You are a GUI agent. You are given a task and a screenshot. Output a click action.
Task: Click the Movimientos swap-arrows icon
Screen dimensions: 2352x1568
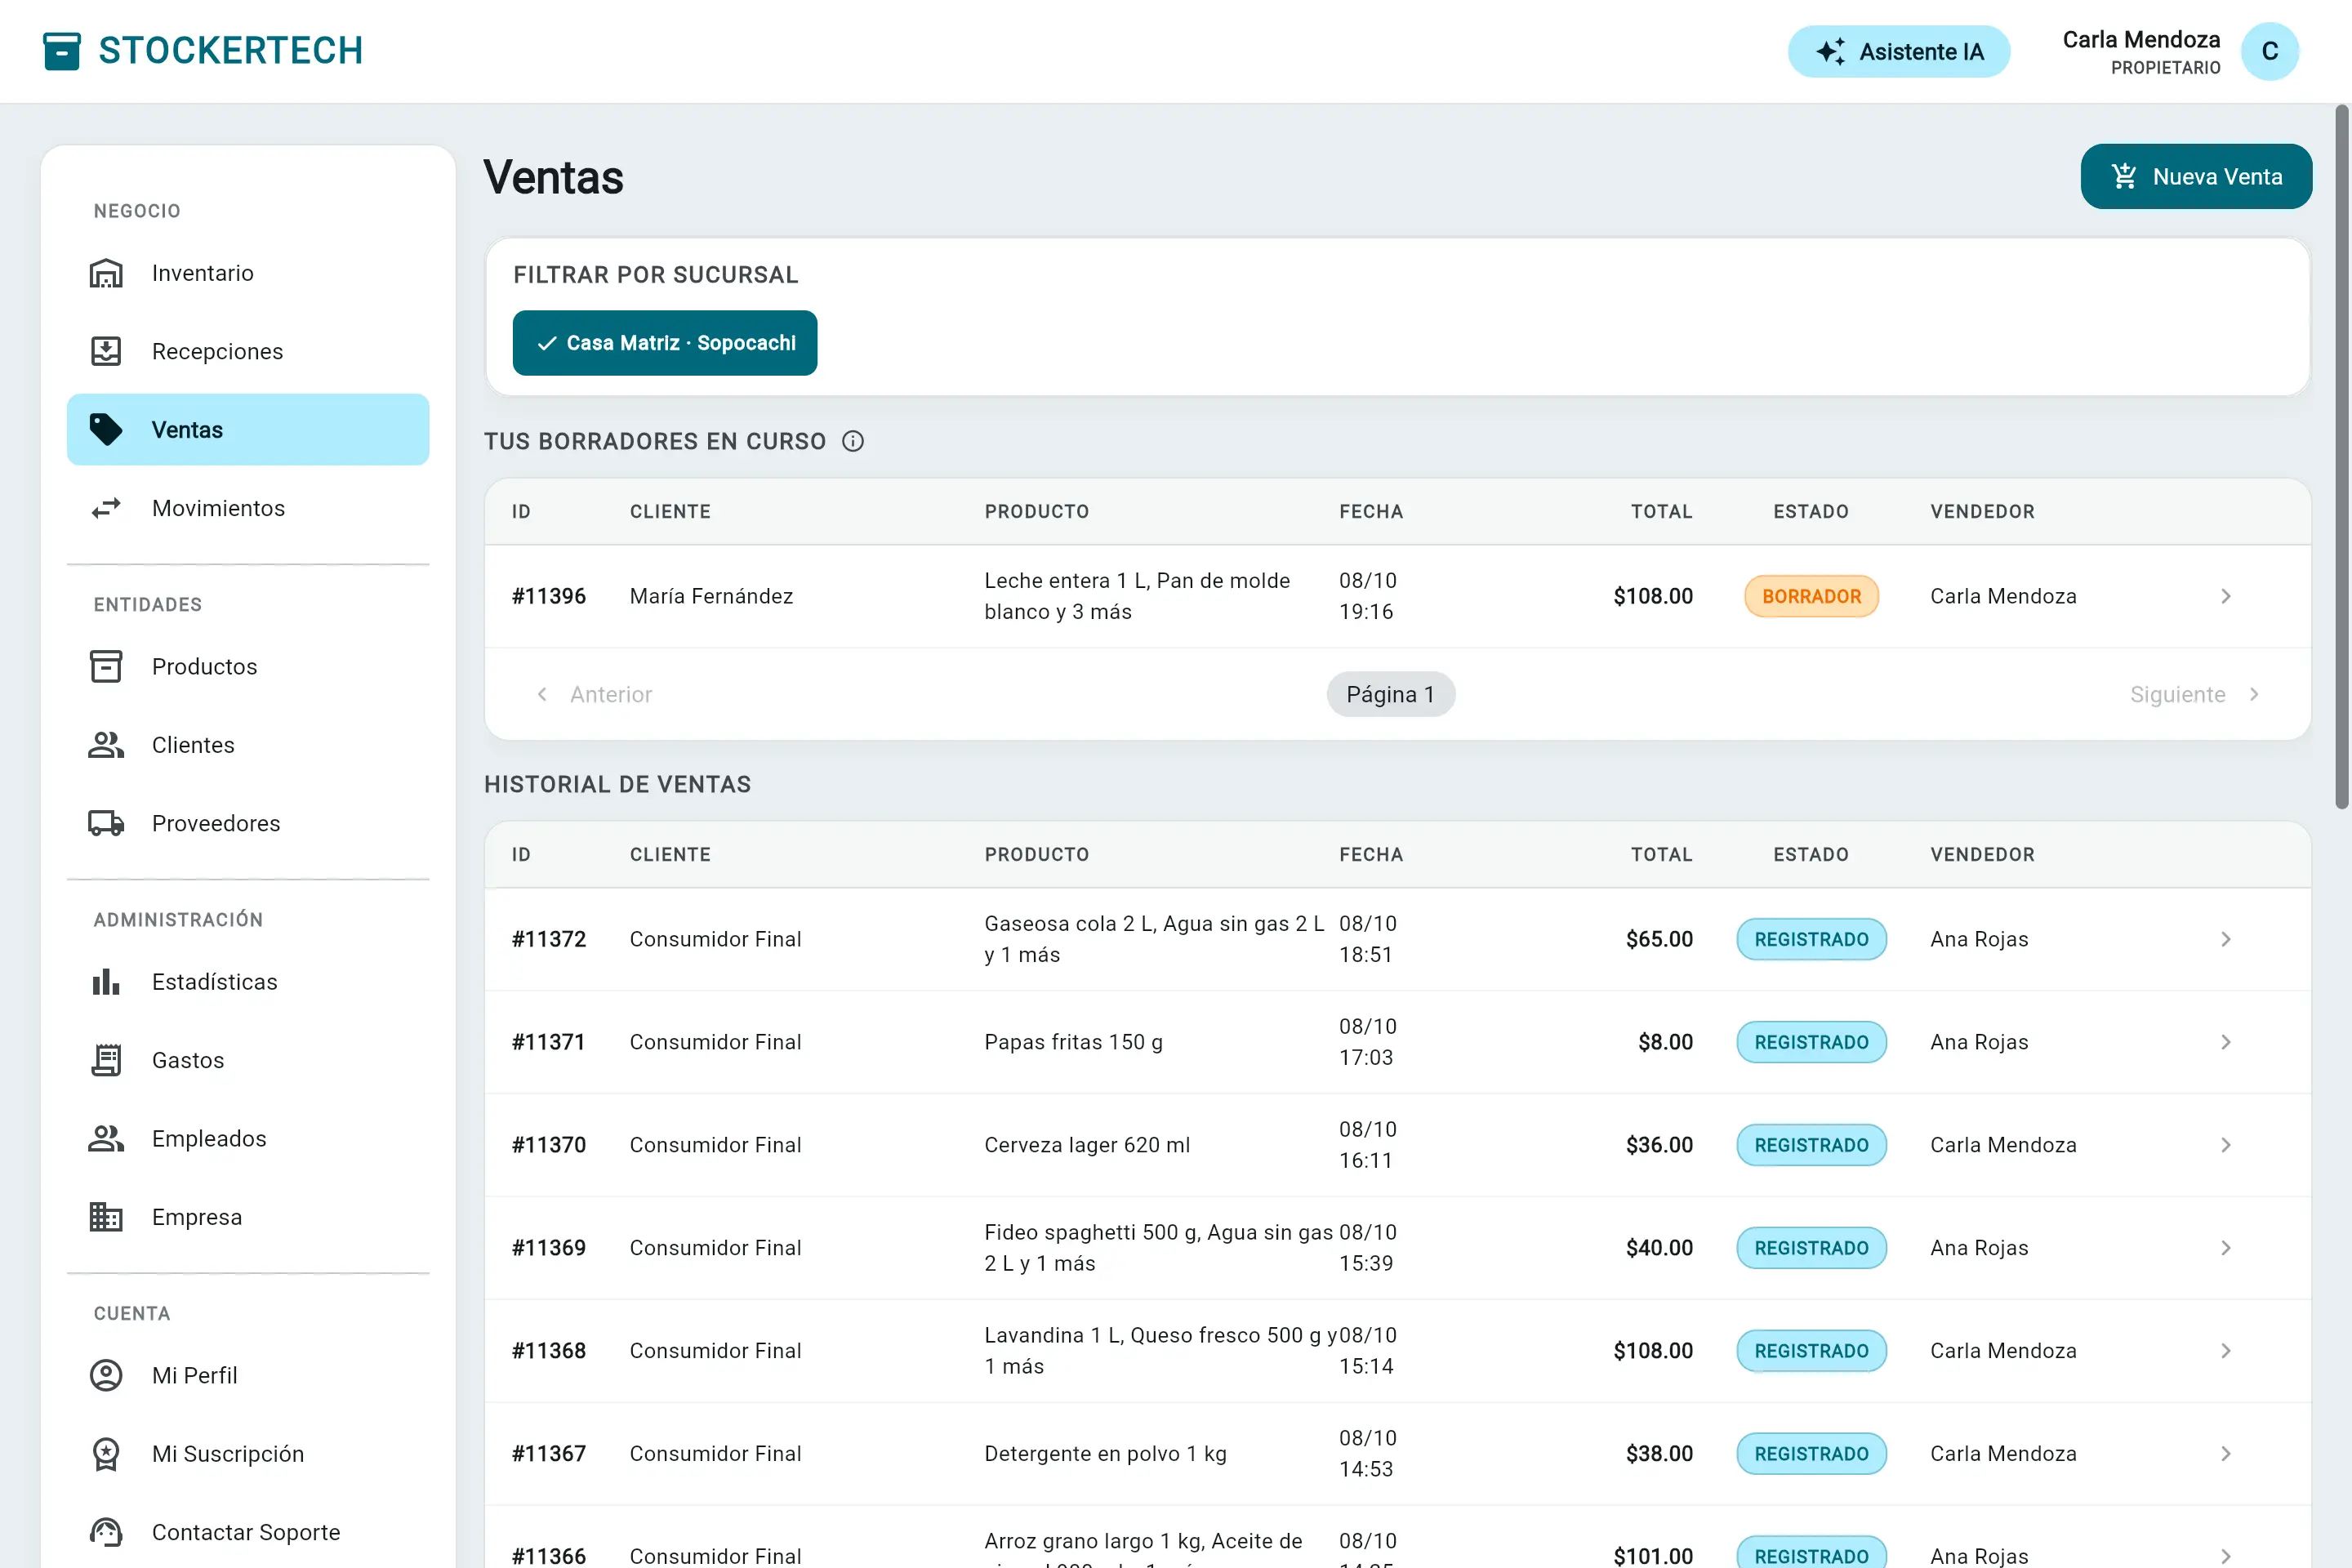(x=106, y=508)
